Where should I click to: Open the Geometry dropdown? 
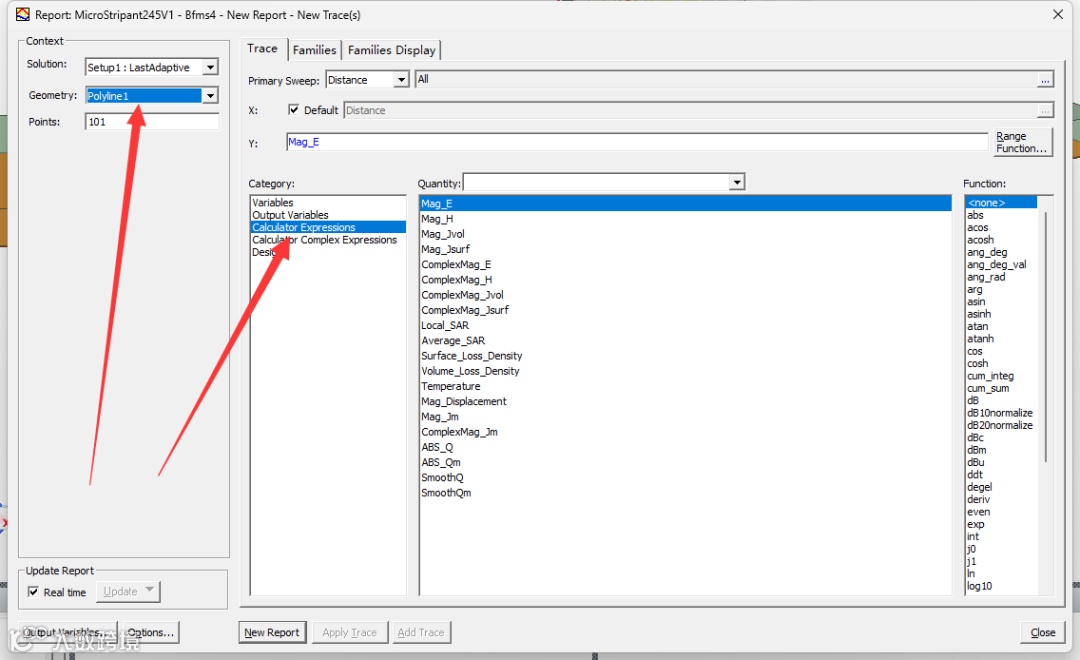pyautogui.click(x=210, y=96)
